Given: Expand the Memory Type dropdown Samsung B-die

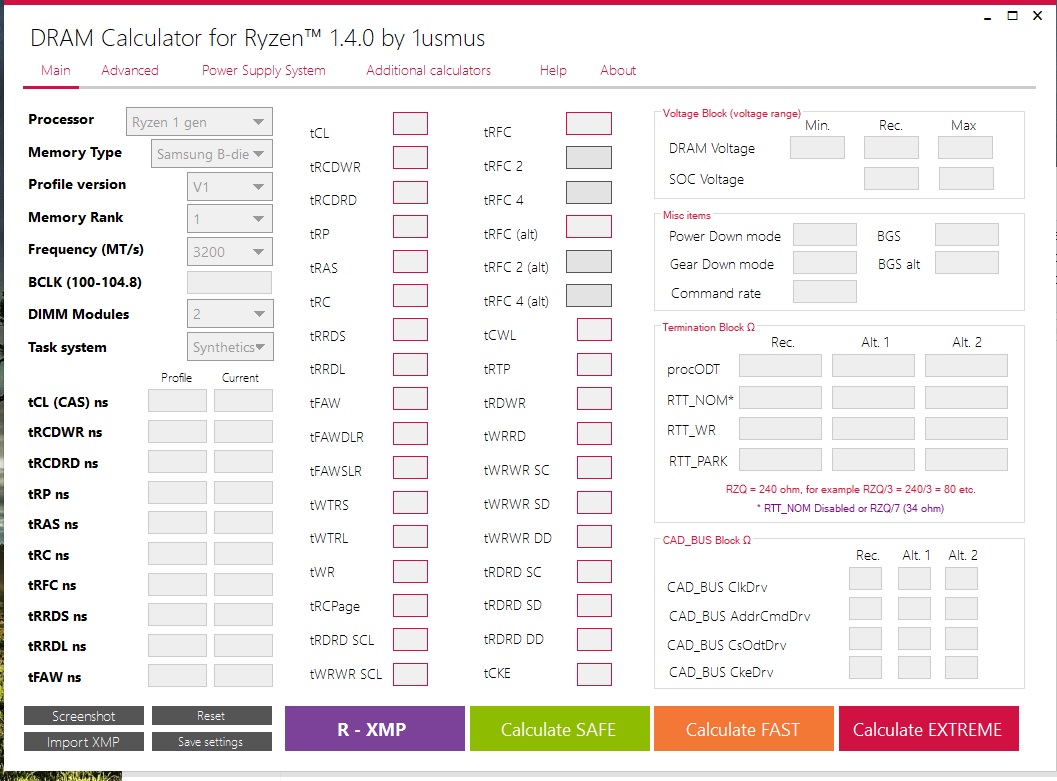Looking at the screenshot, I should click(x=212, y=154).
